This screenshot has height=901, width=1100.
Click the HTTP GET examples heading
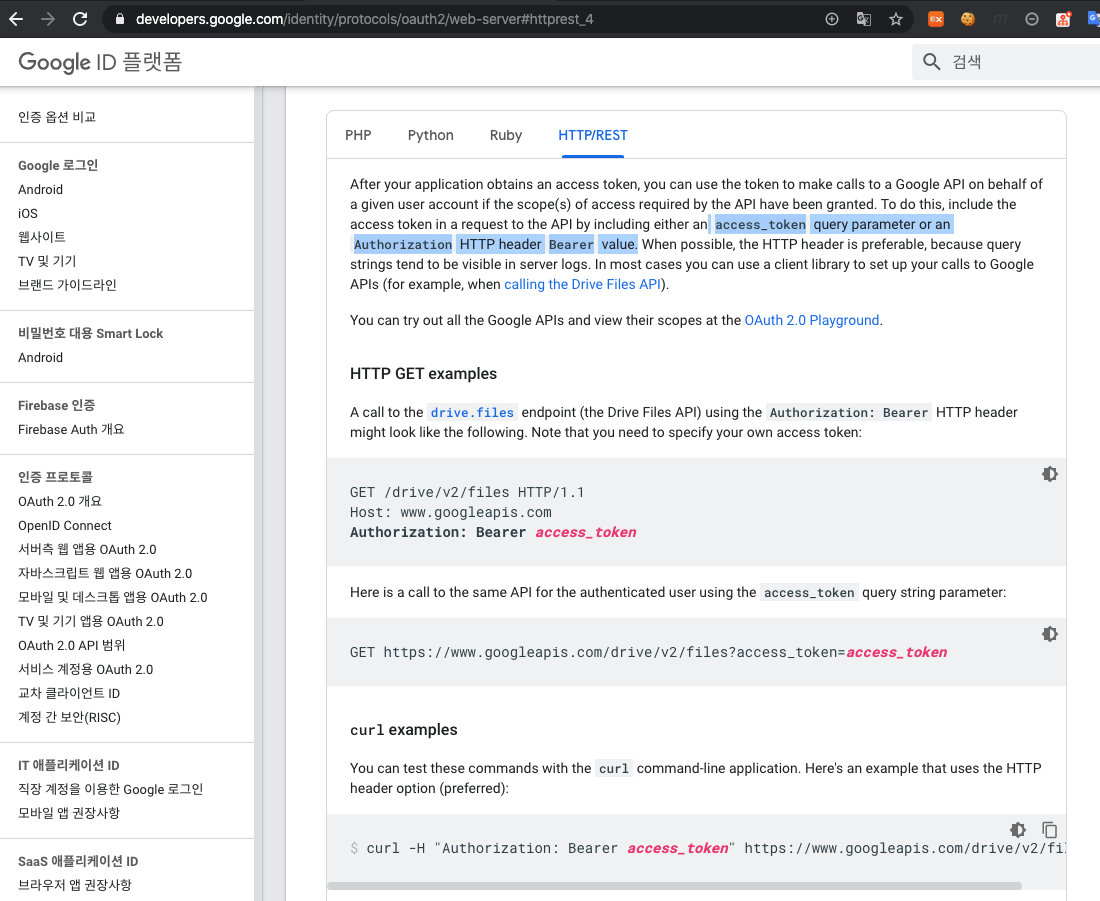click(x=423, y=373)
